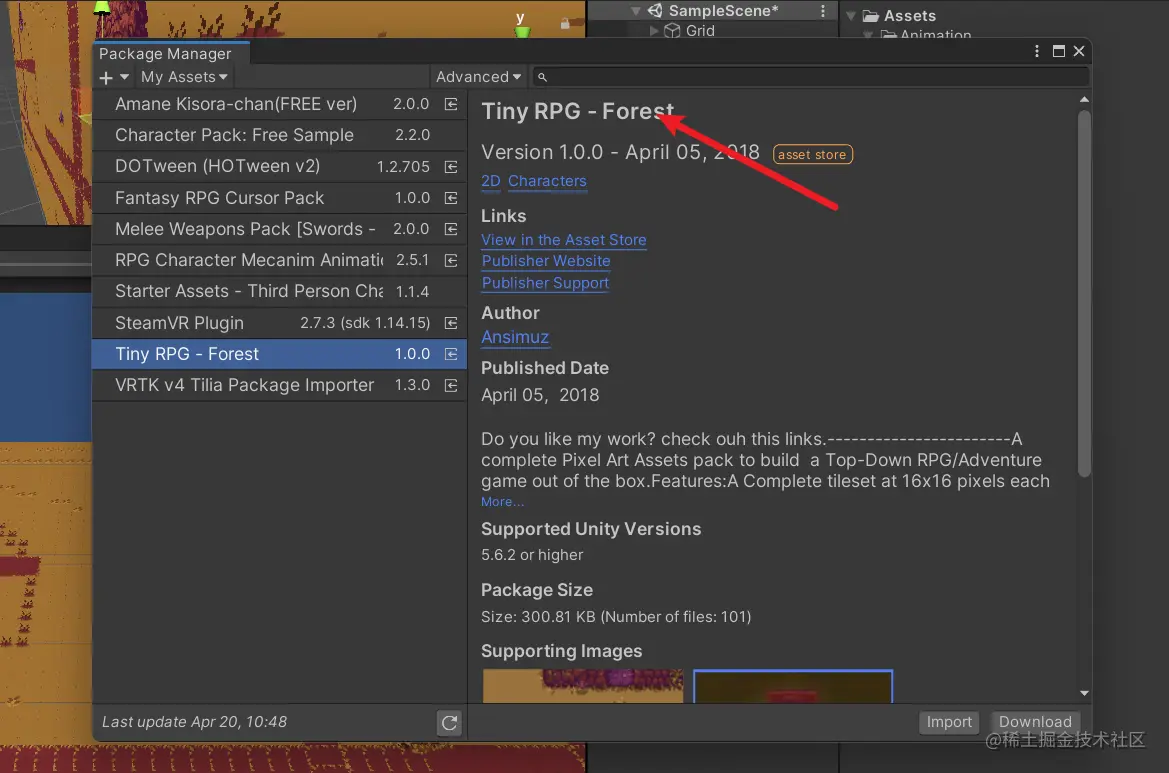Viewport: 1169px width, 773px height.
Task: Open the My Assets source dropdown
Action: 184,77
